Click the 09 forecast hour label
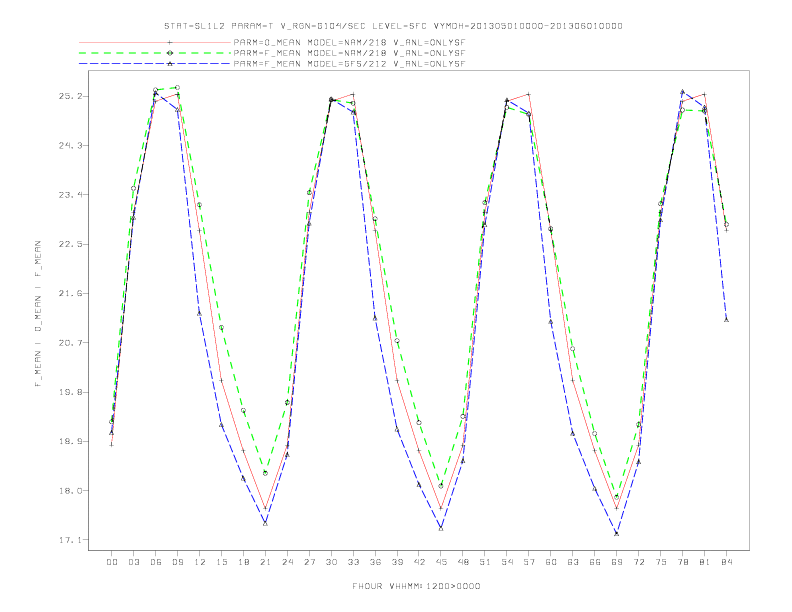 pos(178,562)
